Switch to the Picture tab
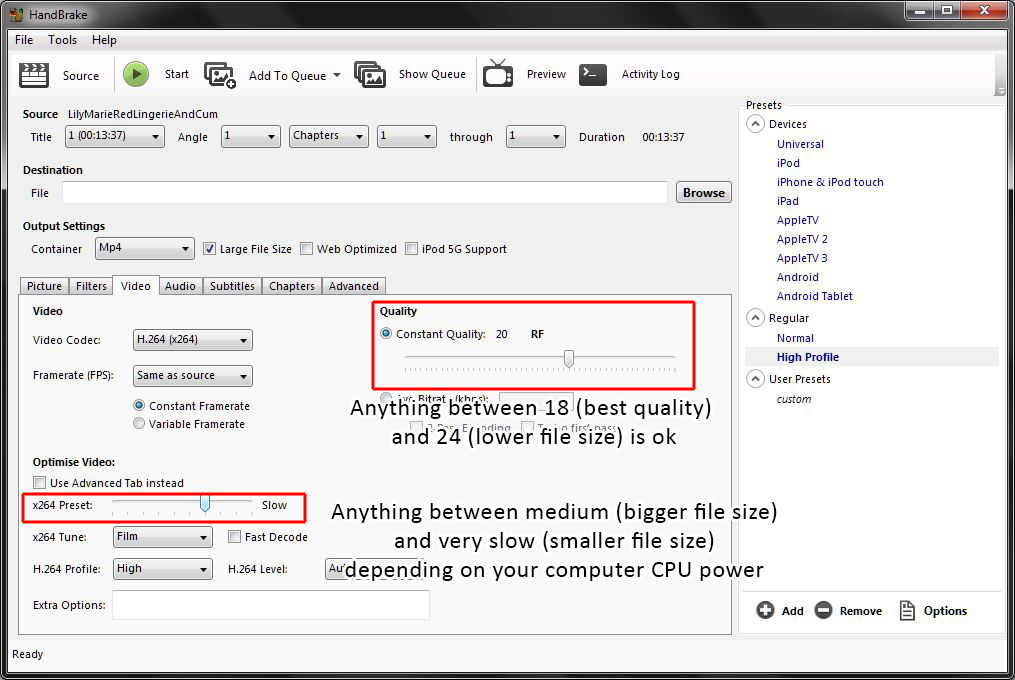This screenshot has width=1015, height=680. click(44, 286)
